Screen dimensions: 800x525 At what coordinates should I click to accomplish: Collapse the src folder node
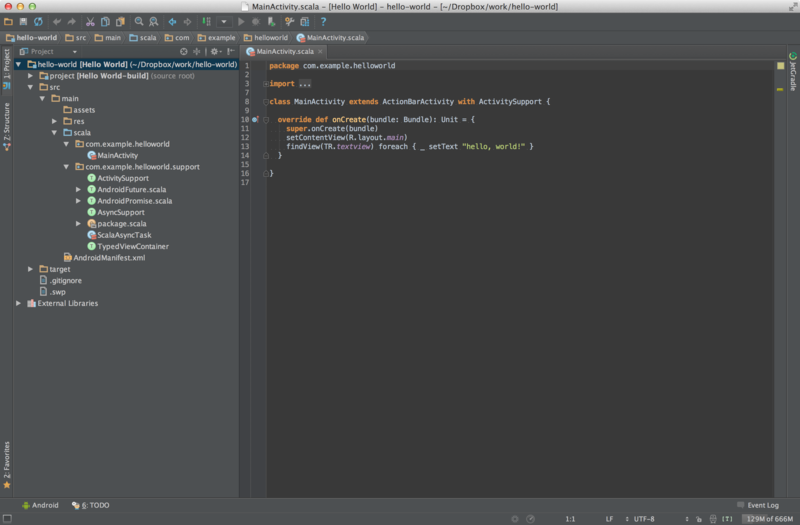(30, 87)
